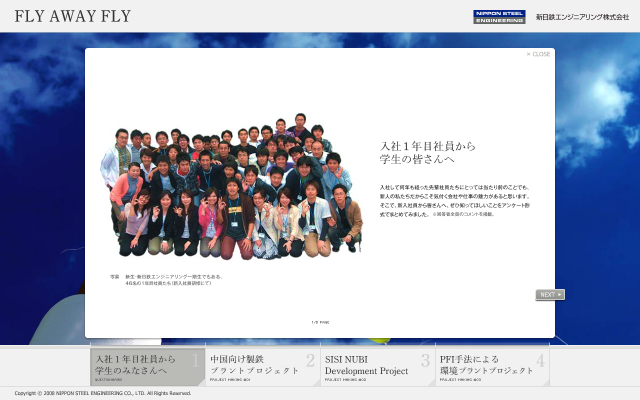Screen dimensions: 640x400
Task: Click the large numeral 1 on first tab
Action: (196, 361)
